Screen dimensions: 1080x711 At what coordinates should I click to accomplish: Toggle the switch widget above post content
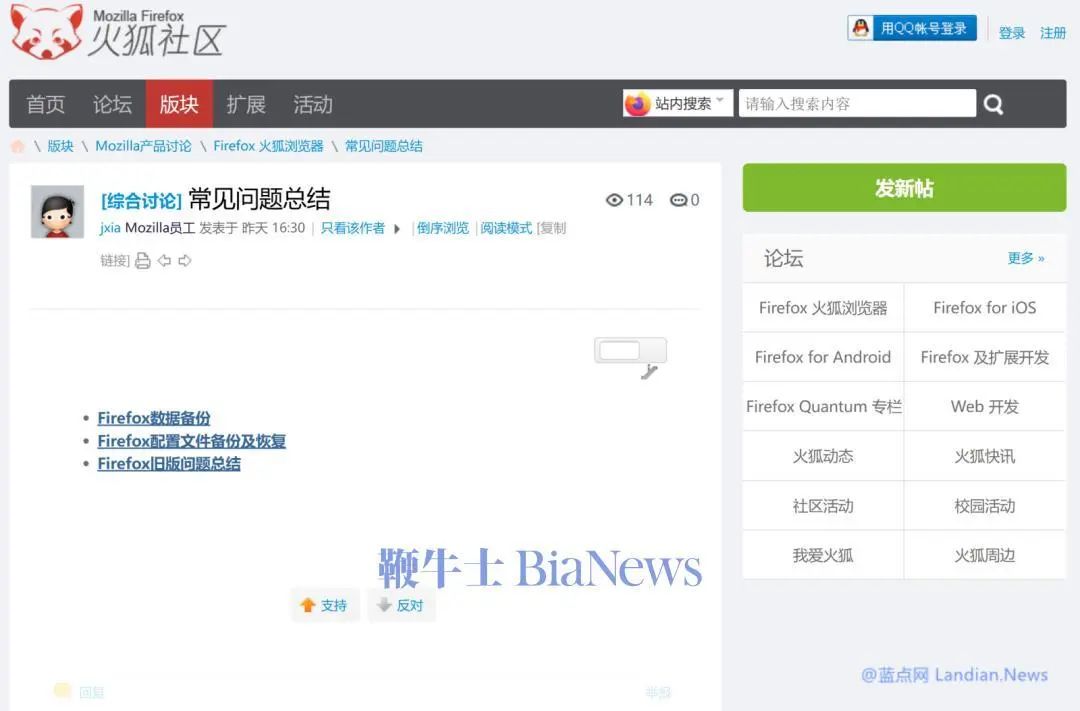point(630,351)
